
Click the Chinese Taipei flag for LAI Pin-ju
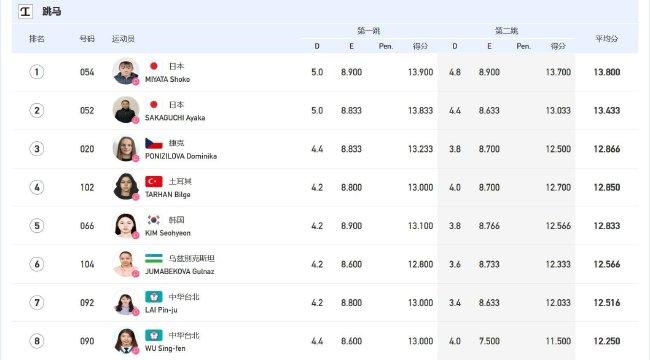(x=154, y=297)
